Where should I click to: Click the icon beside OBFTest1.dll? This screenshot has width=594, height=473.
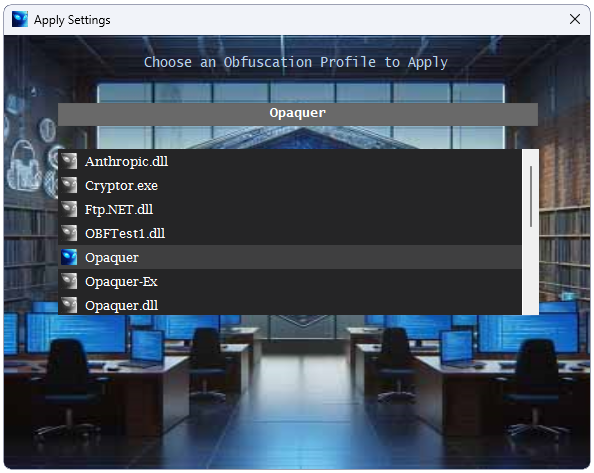point(69,233)
